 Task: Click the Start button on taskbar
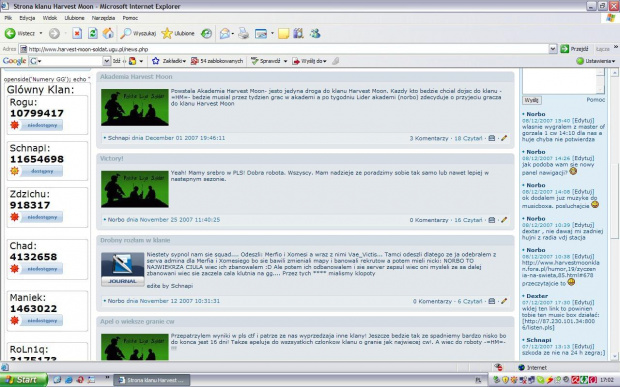[x=23, y=380]
